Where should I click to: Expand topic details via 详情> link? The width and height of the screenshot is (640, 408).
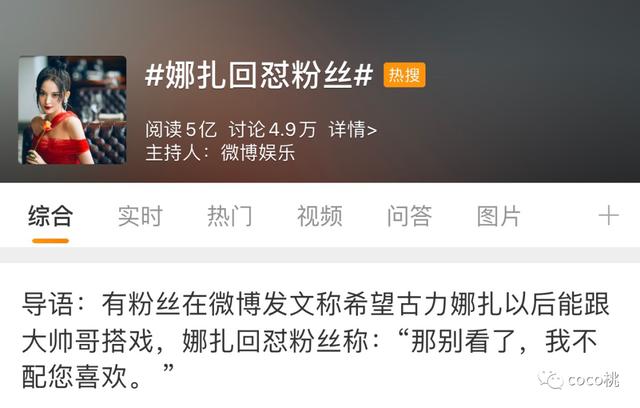[x=353, y=130]
